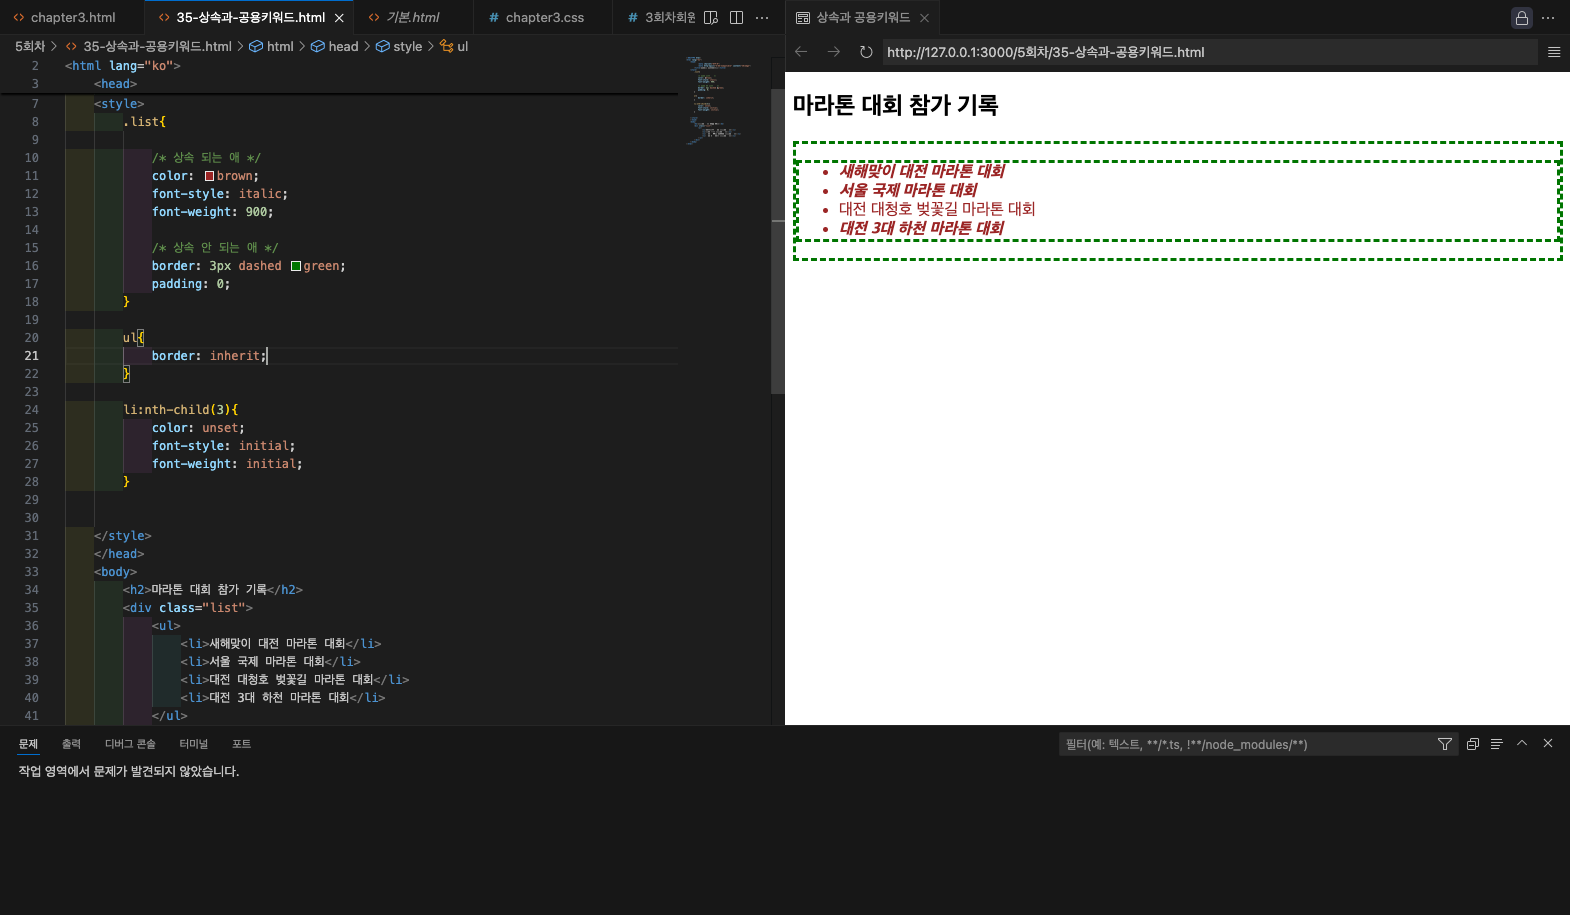
Task: Open the 터미널 panel tab
Action: pos(193,744)
